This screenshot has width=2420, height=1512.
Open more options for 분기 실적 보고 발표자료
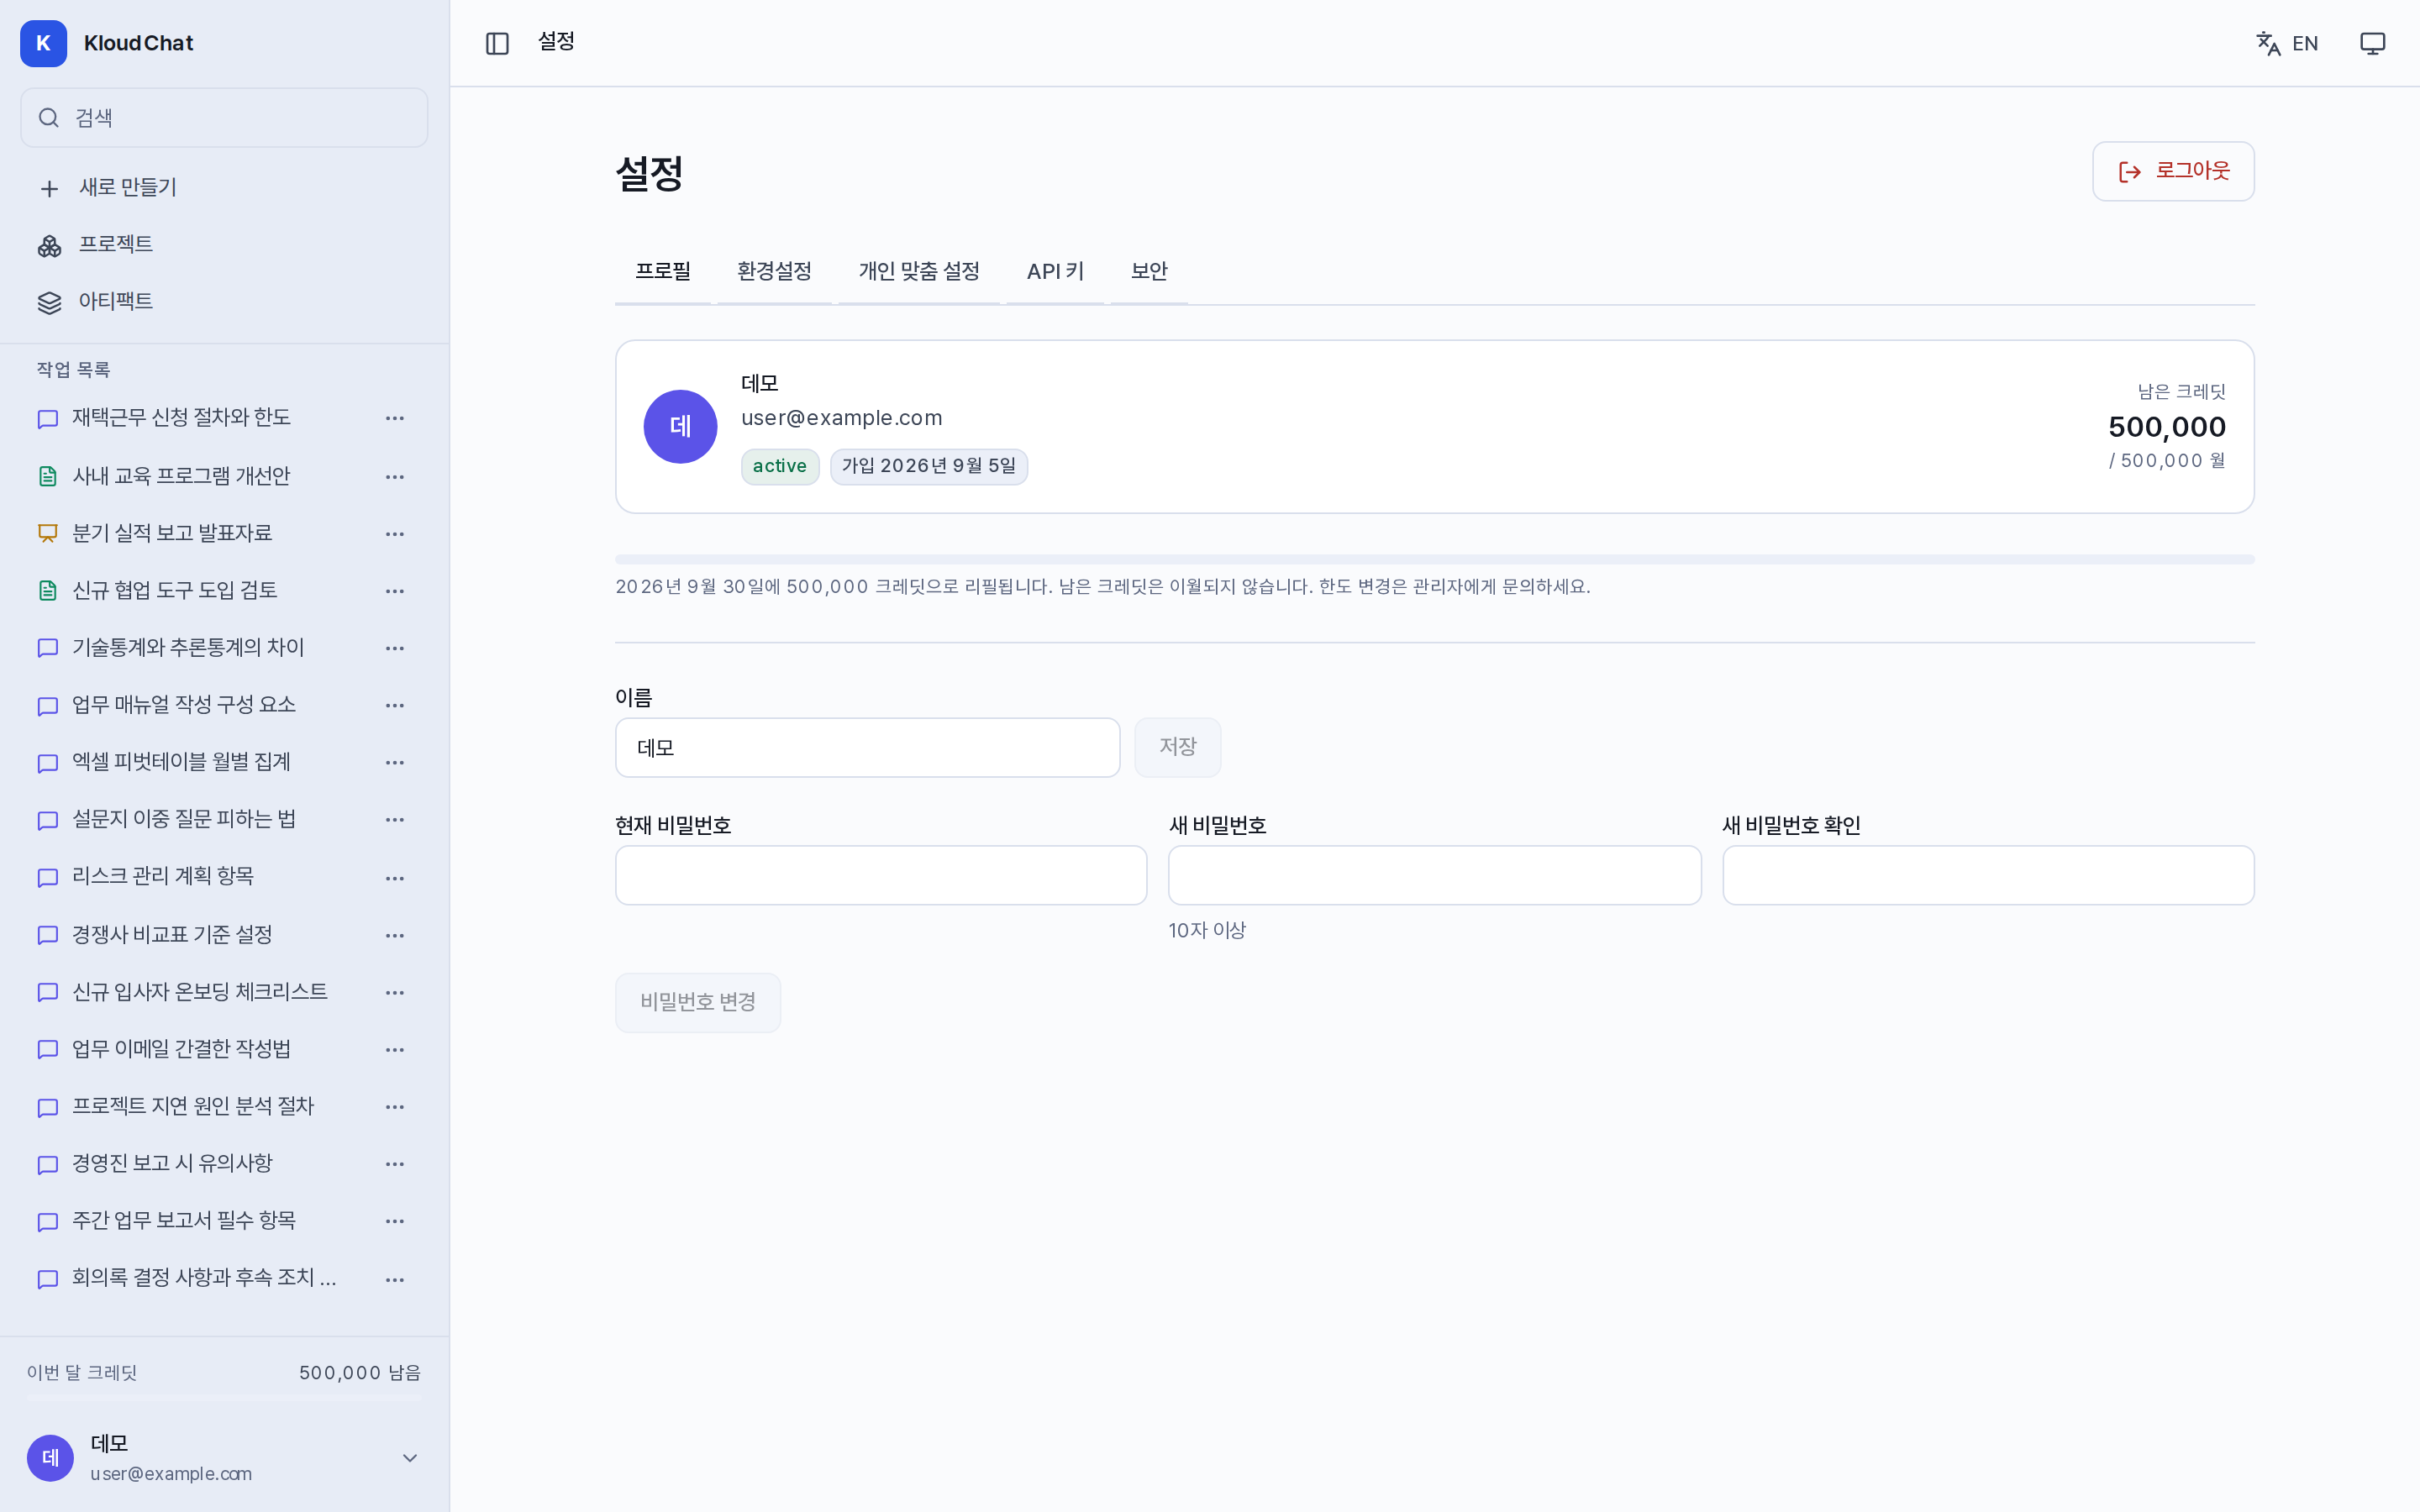point(395,533)
